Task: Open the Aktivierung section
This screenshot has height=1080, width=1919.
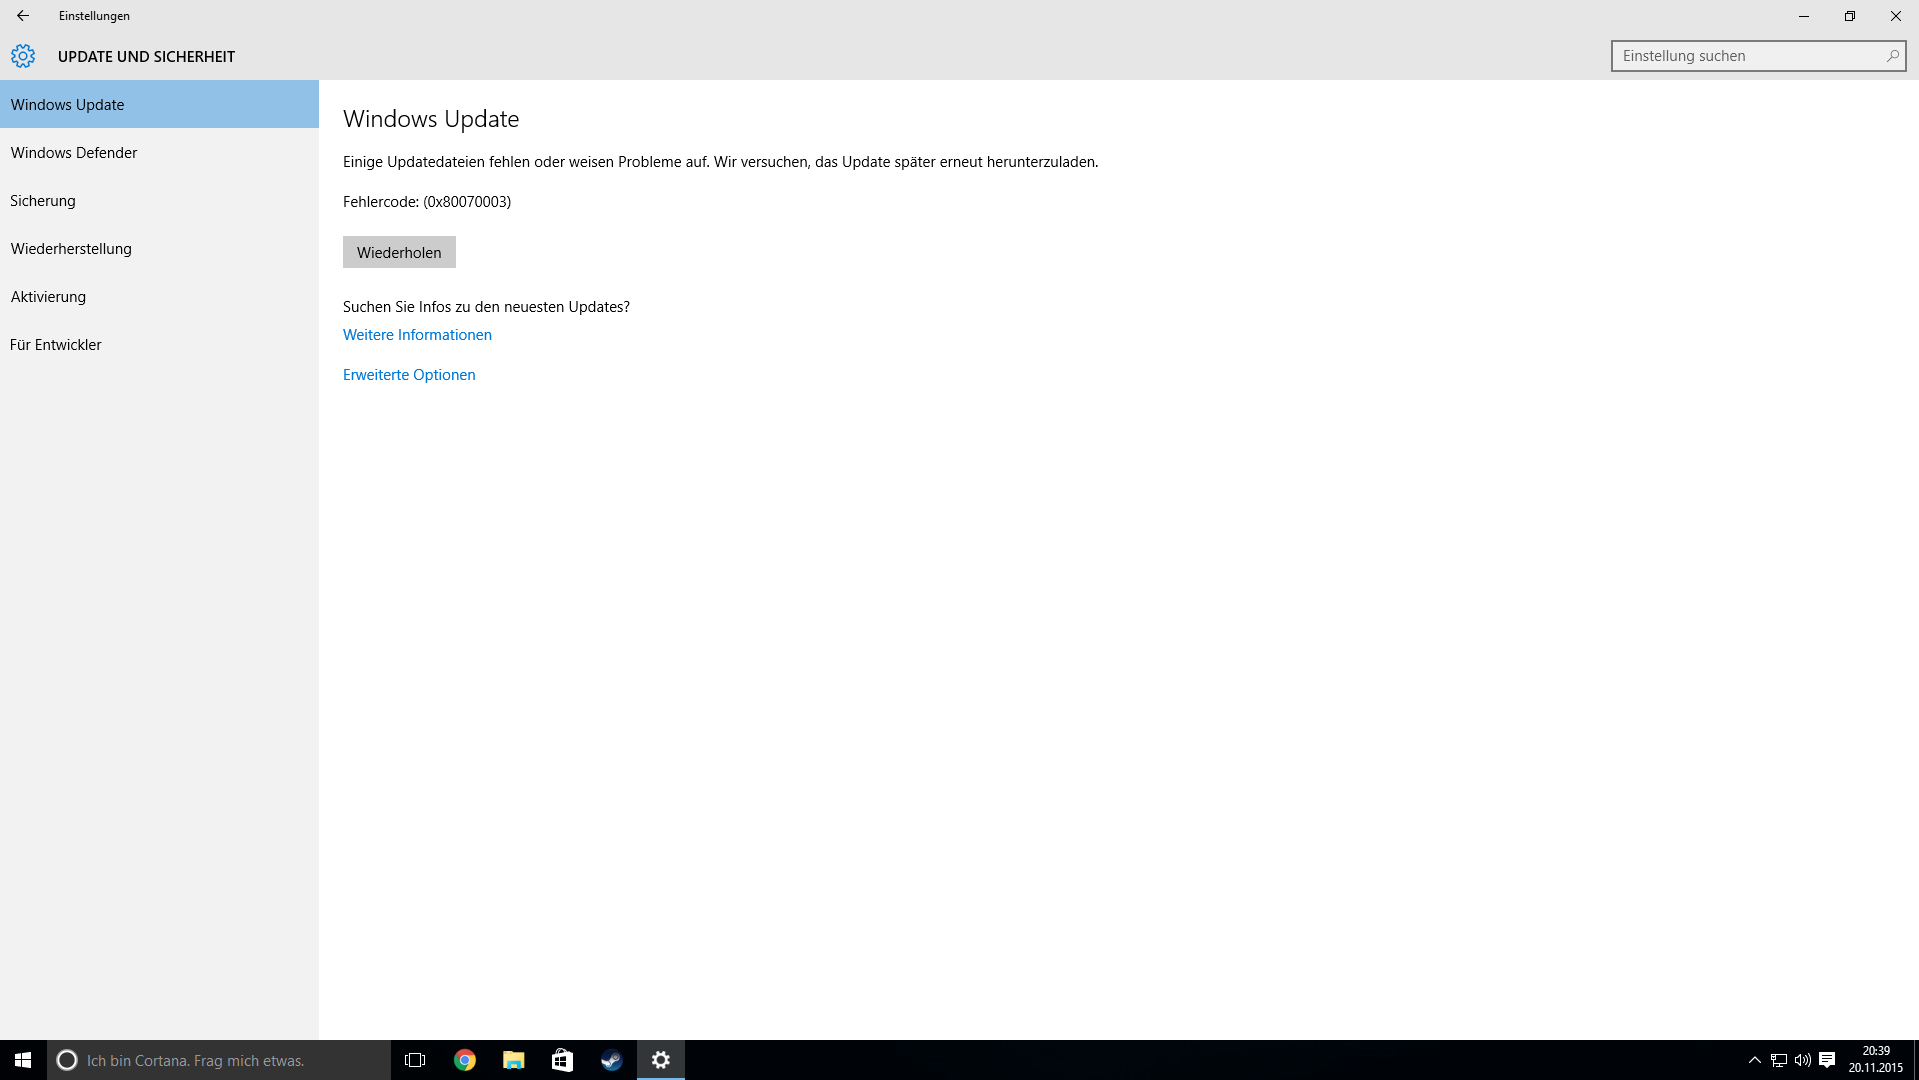Action: 159,296
